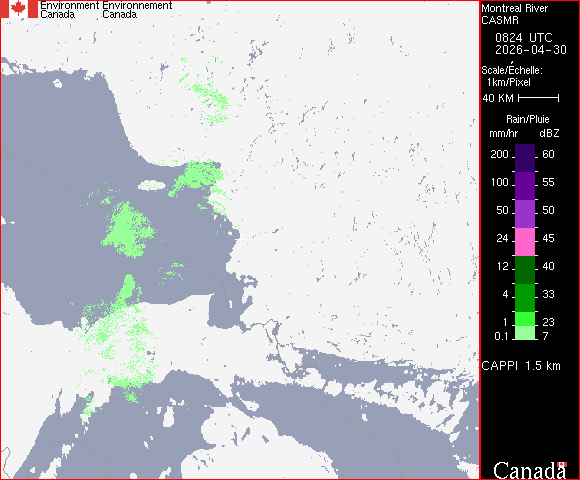The width and height of the screenshot is (580, 480).
Task: Select the 50 dBZ violet swatch
Action: click(x=525, y=214)
